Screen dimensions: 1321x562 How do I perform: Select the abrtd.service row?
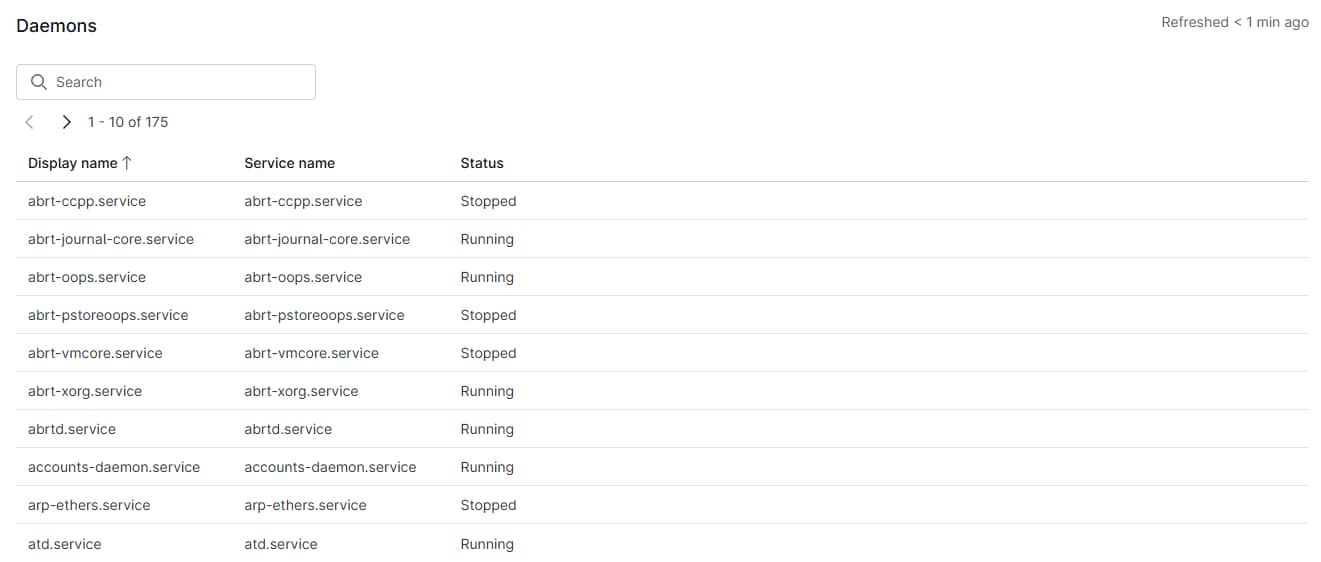[x=72, y=429]
